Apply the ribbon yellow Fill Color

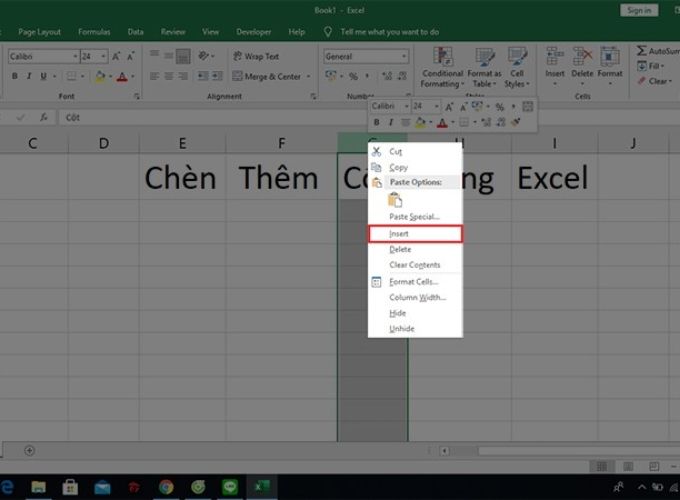point(100,76)
